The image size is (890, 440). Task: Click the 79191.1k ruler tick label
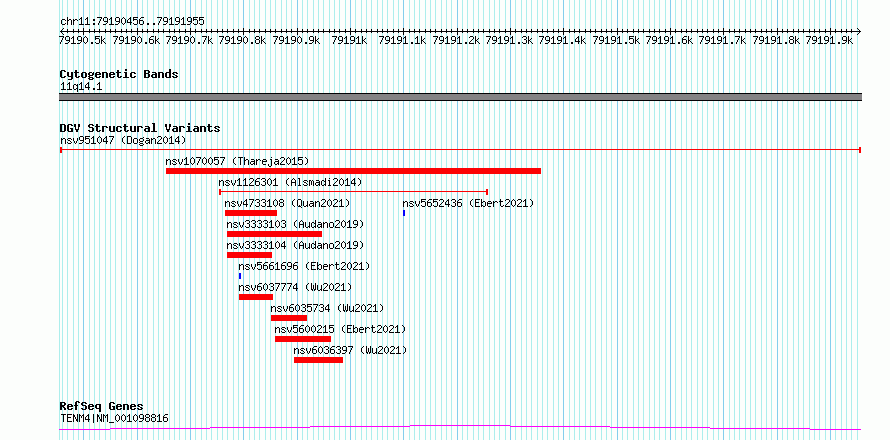(x=402, y=40)
